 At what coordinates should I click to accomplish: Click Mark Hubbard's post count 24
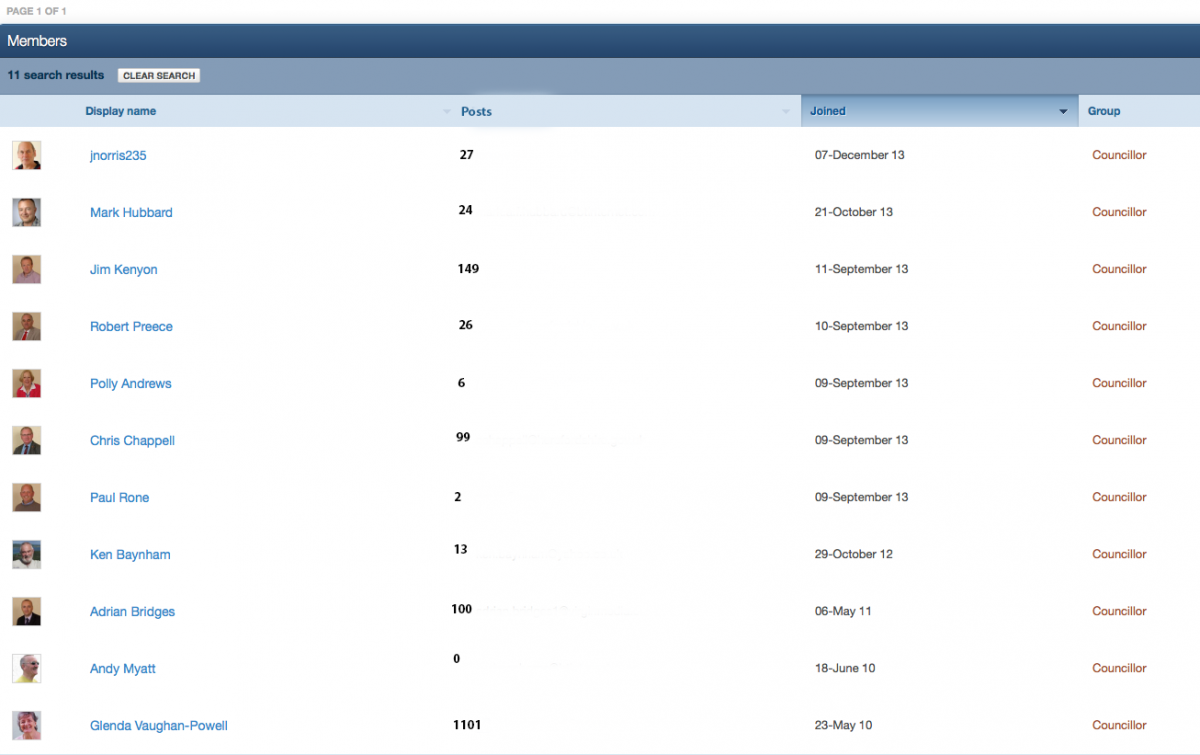(x=466, y=211)
